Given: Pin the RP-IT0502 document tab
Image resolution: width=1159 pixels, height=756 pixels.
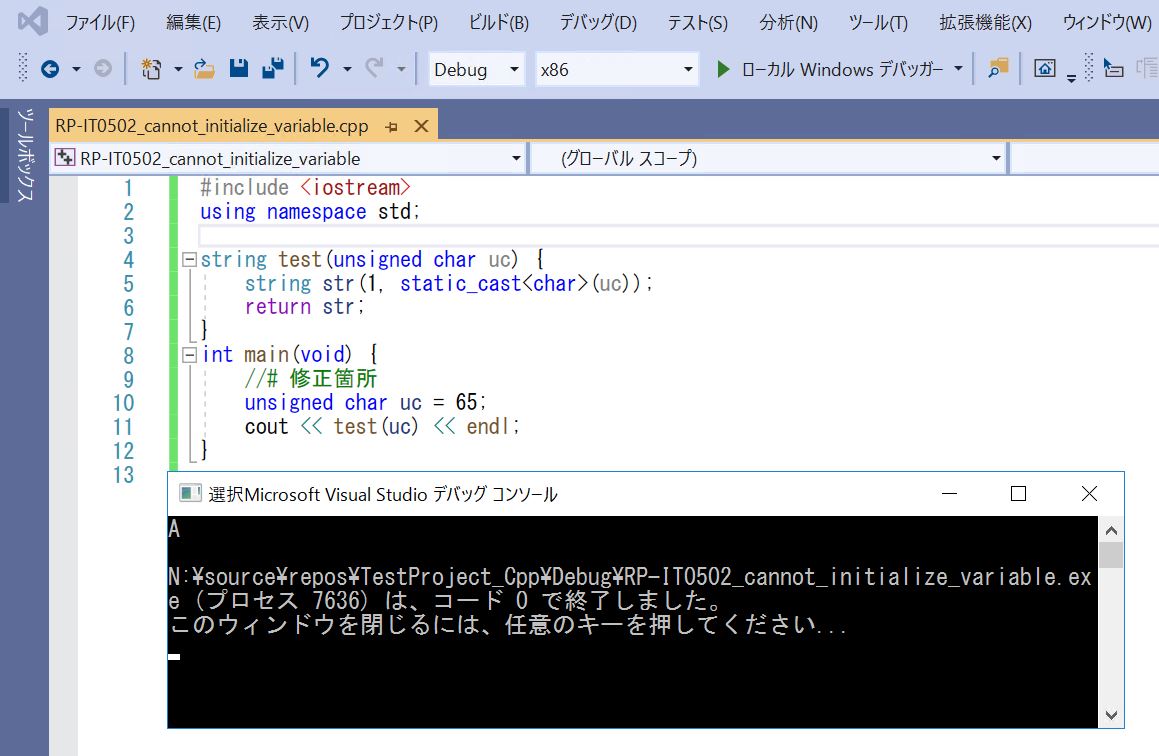Looking at the screenshot, I should click(x=390, y=127).
